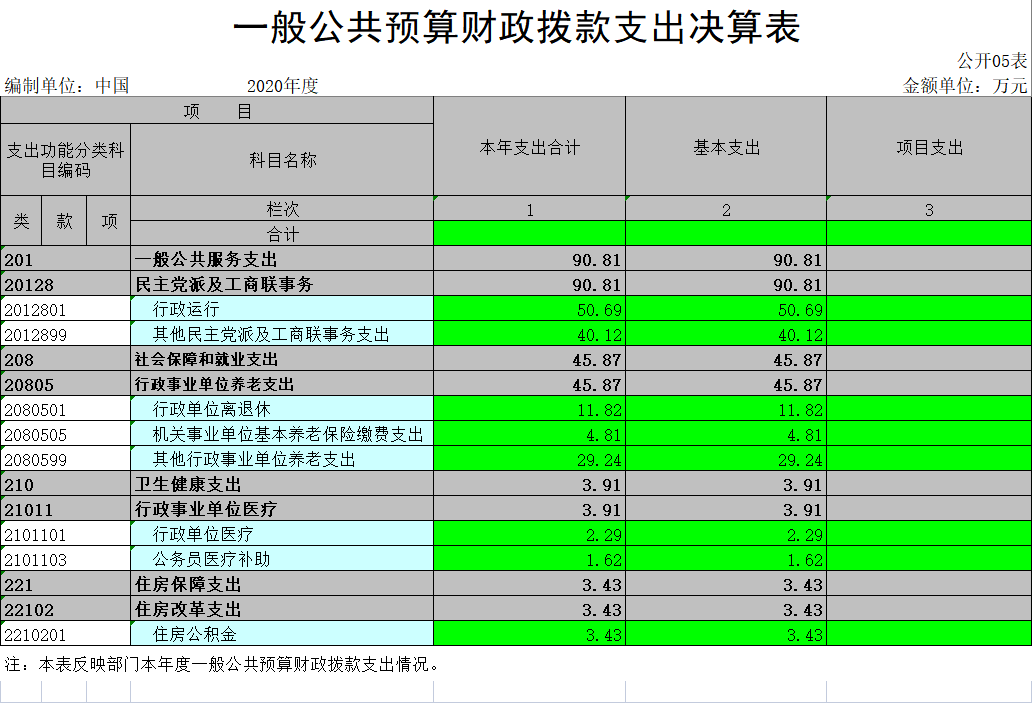The width and height of the screenshot is (1032, 703).
Task: Select 29.24 in the 本年支出合计 column
Action: [529, 459]
